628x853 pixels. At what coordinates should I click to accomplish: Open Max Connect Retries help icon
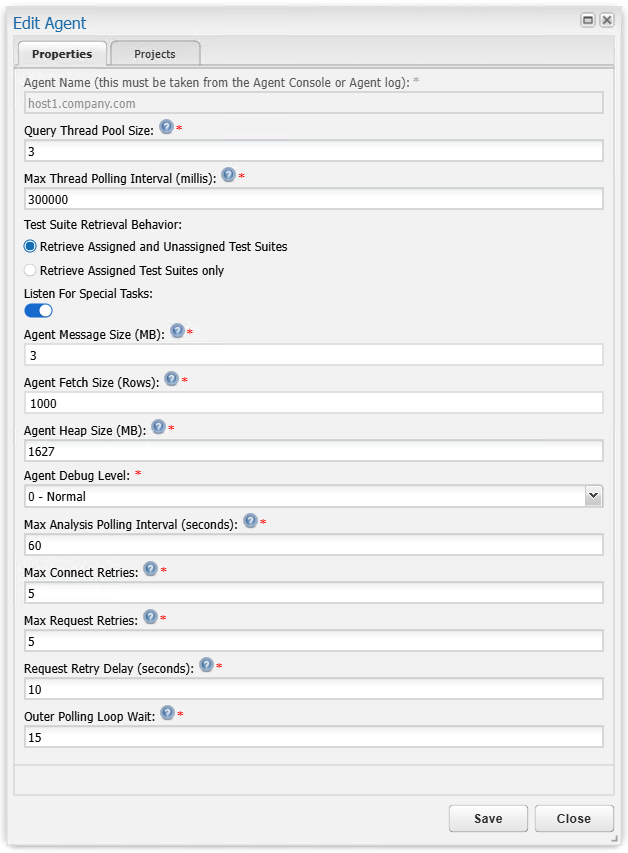pos(151,569)
